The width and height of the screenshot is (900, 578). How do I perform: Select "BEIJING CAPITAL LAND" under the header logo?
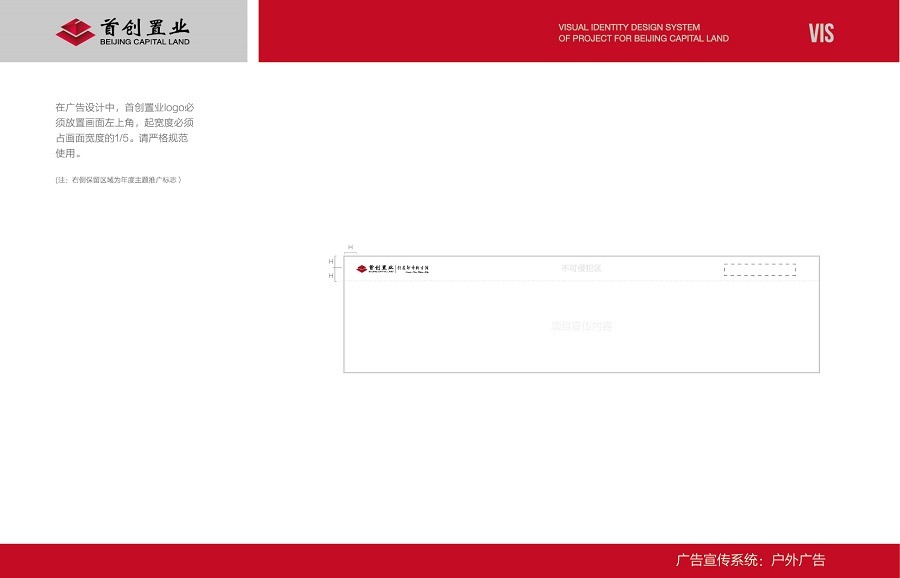tap(145, 42)
